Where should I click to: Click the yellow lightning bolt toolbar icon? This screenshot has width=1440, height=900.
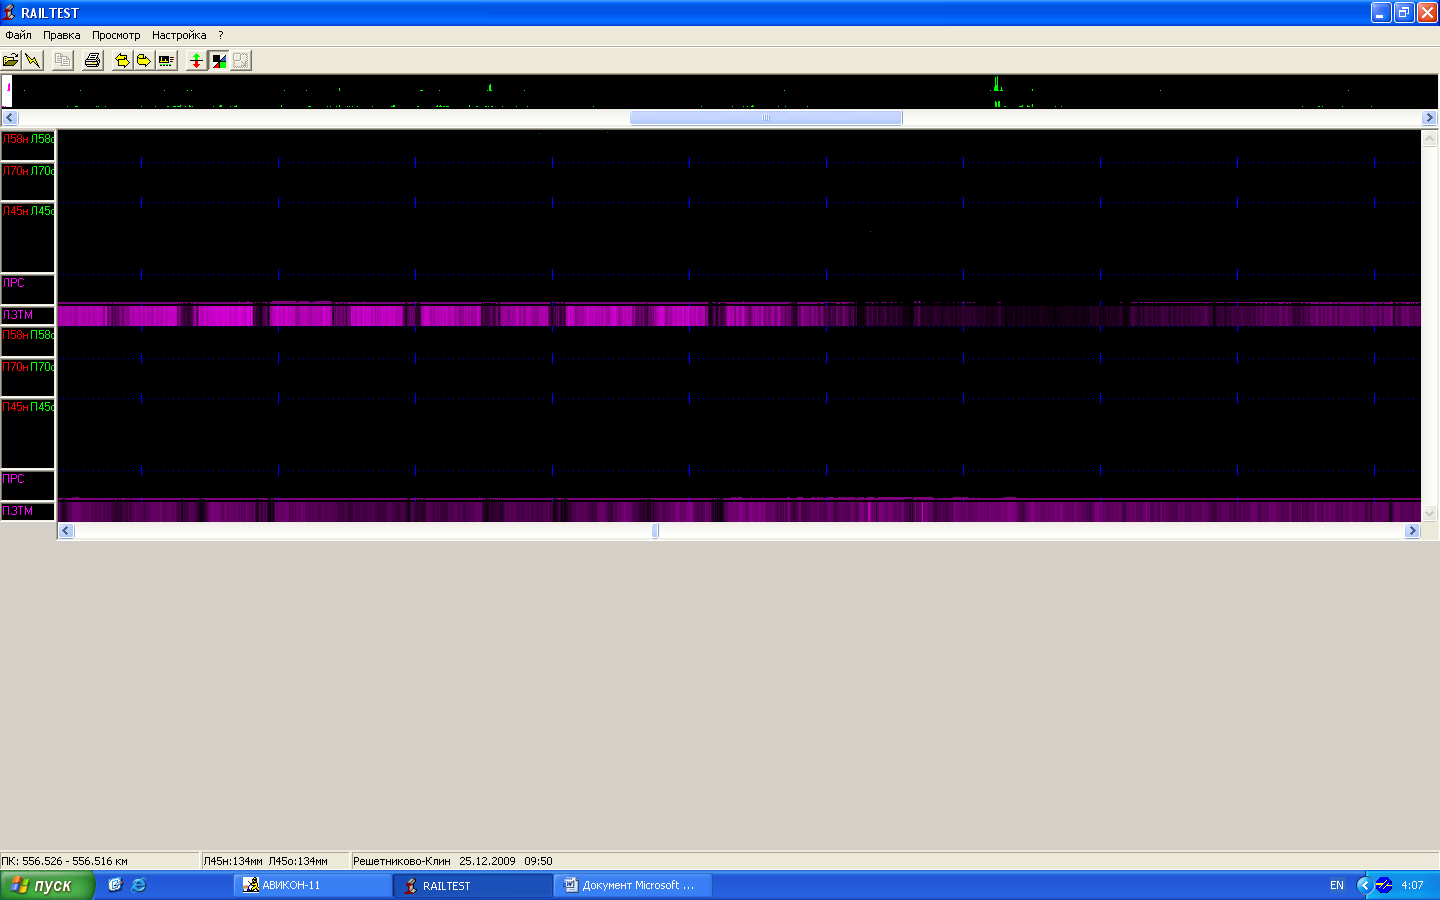[x=33, y=61]
